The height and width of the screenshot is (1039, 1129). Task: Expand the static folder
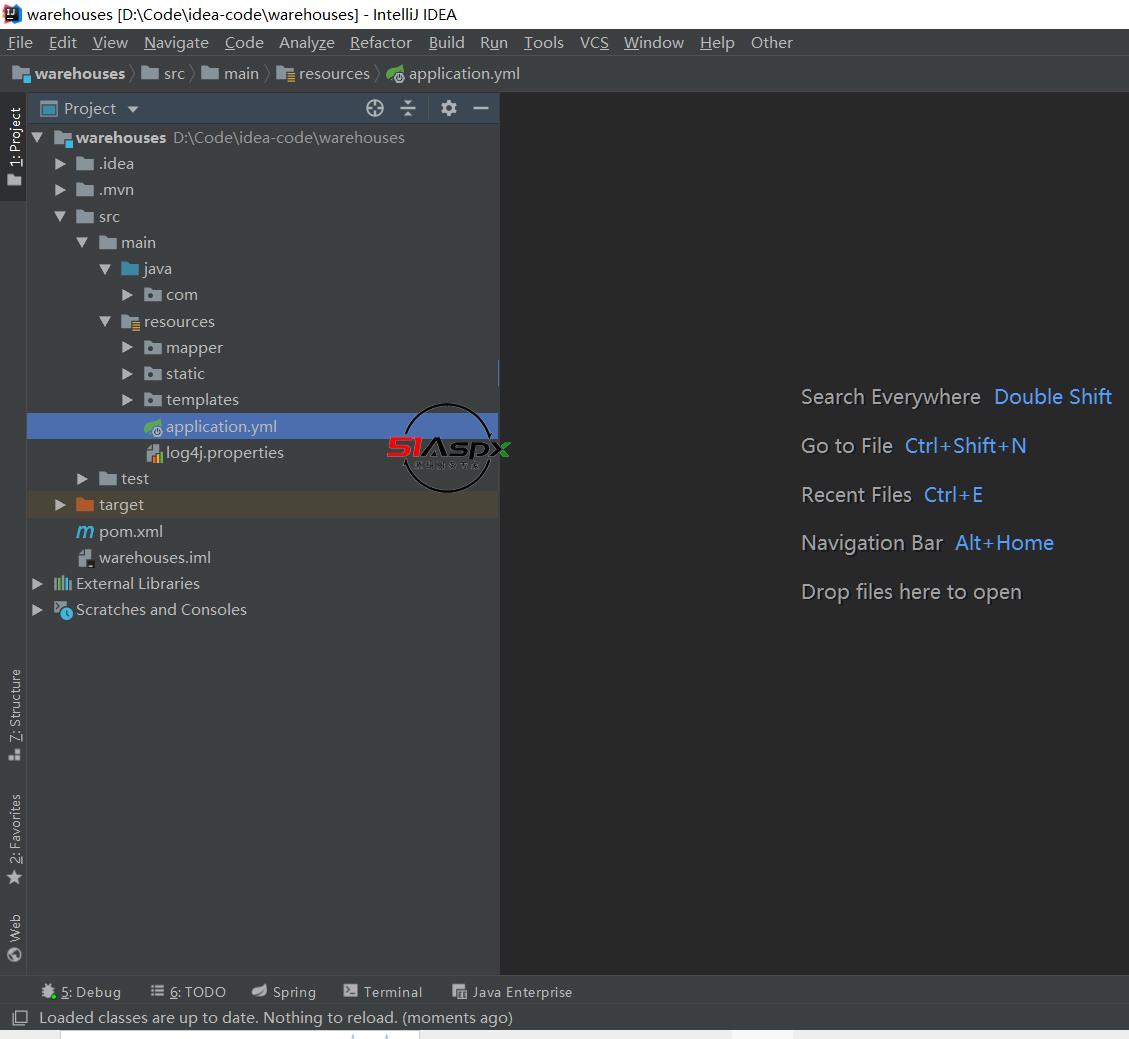[x=127, y=374]
